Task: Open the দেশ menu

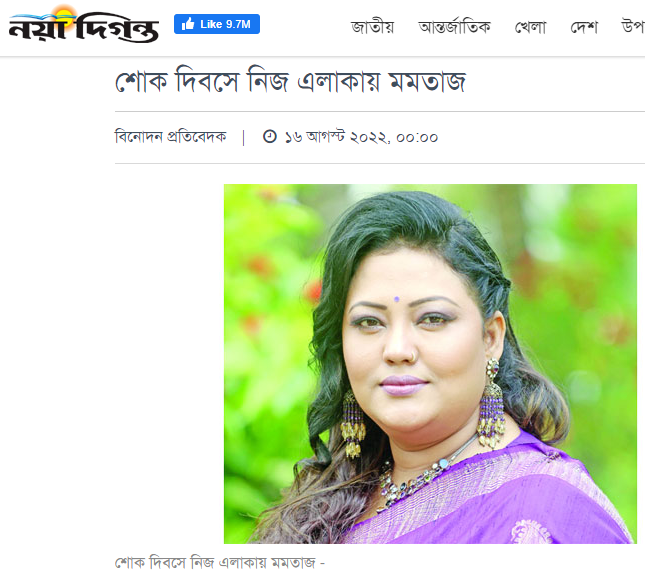Action: click(584, 27)
